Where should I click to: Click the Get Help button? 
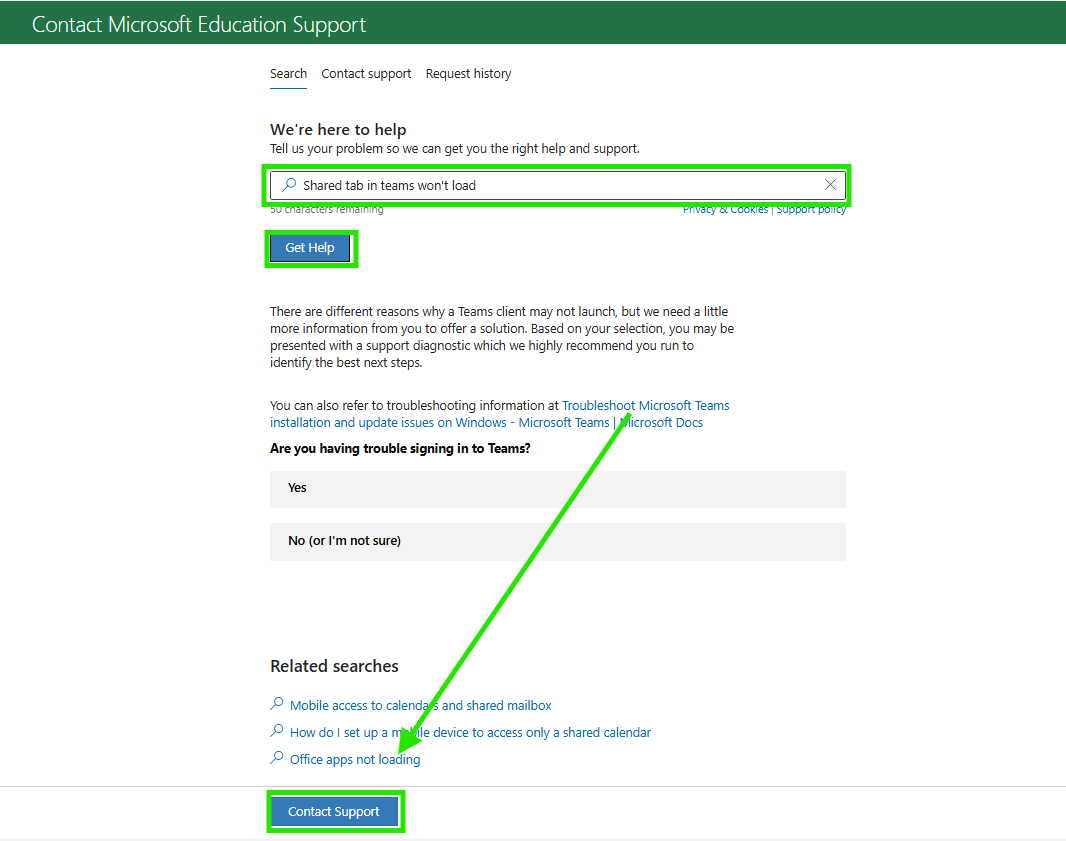point(310,248)
